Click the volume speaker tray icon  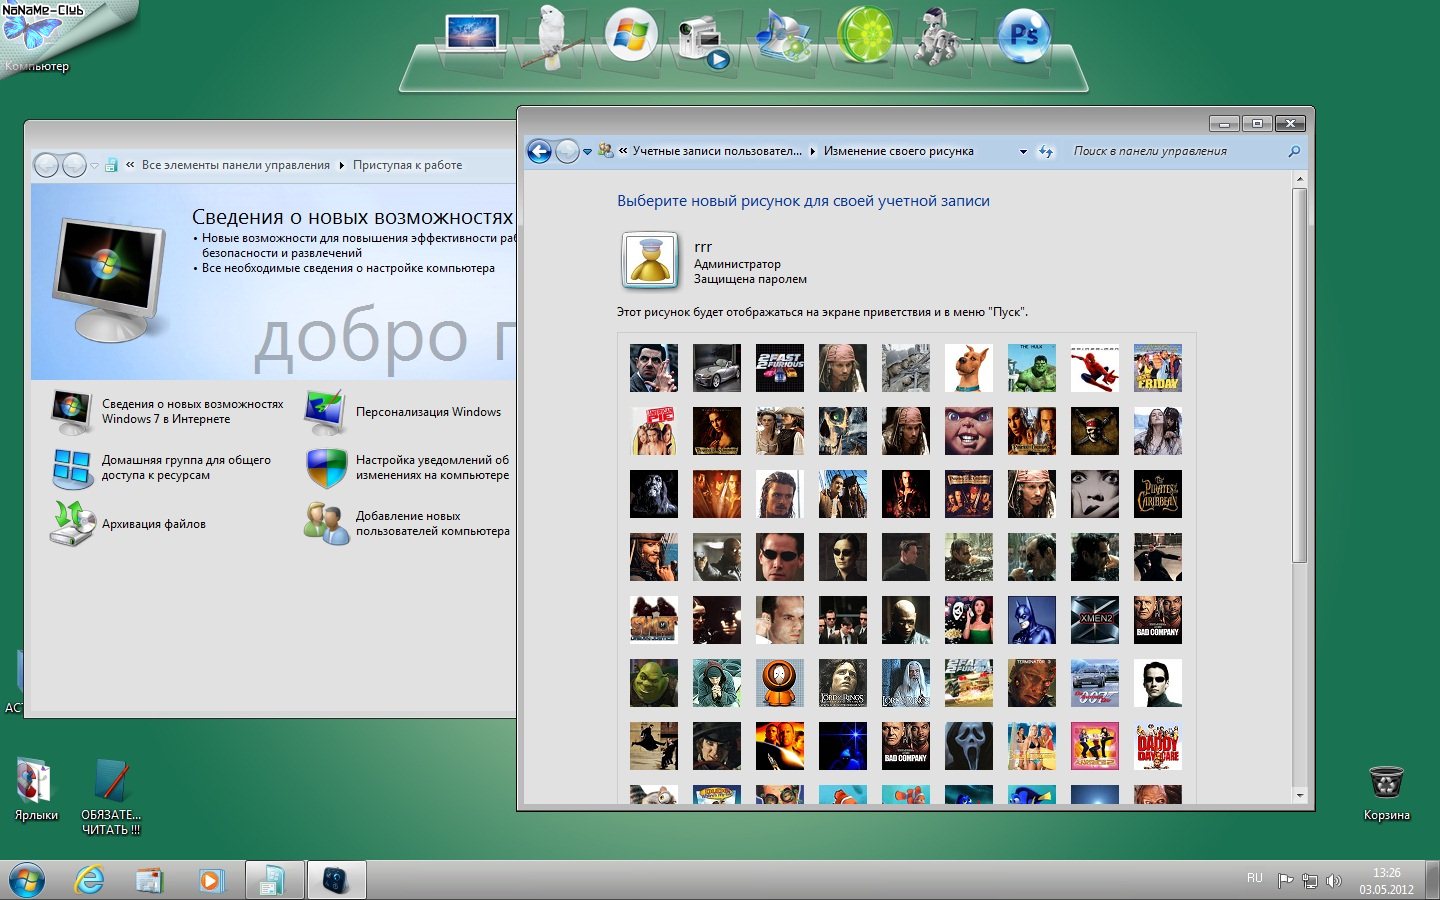(1333, 880)
